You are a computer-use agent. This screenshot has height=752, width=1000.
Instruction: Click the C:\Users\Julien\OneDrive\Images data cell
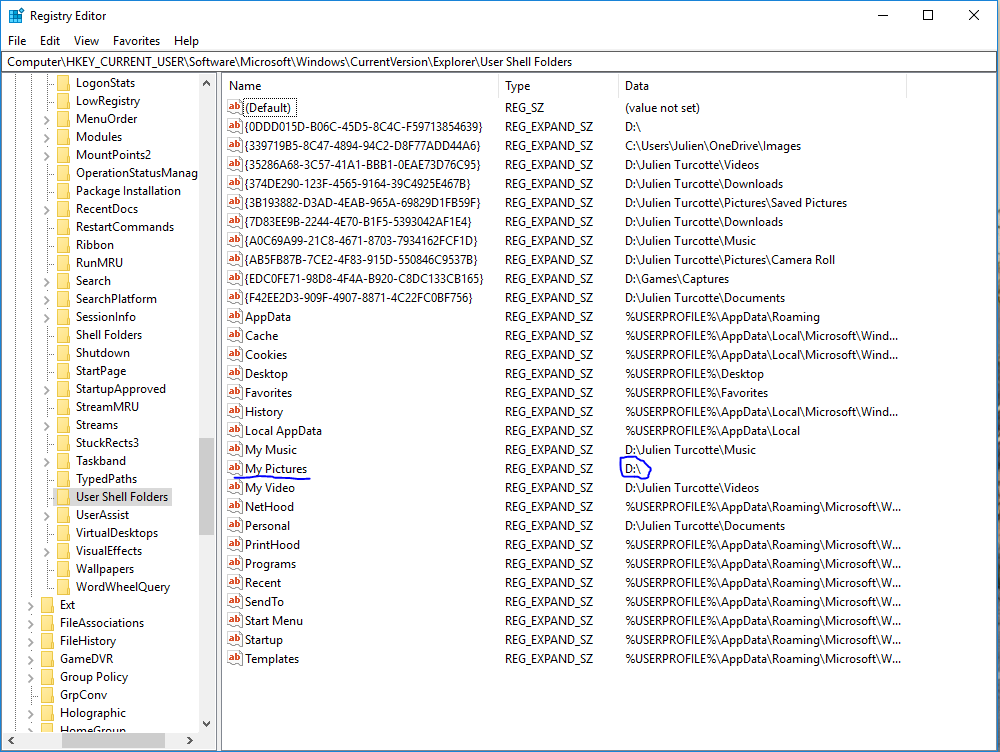point(713,145)
